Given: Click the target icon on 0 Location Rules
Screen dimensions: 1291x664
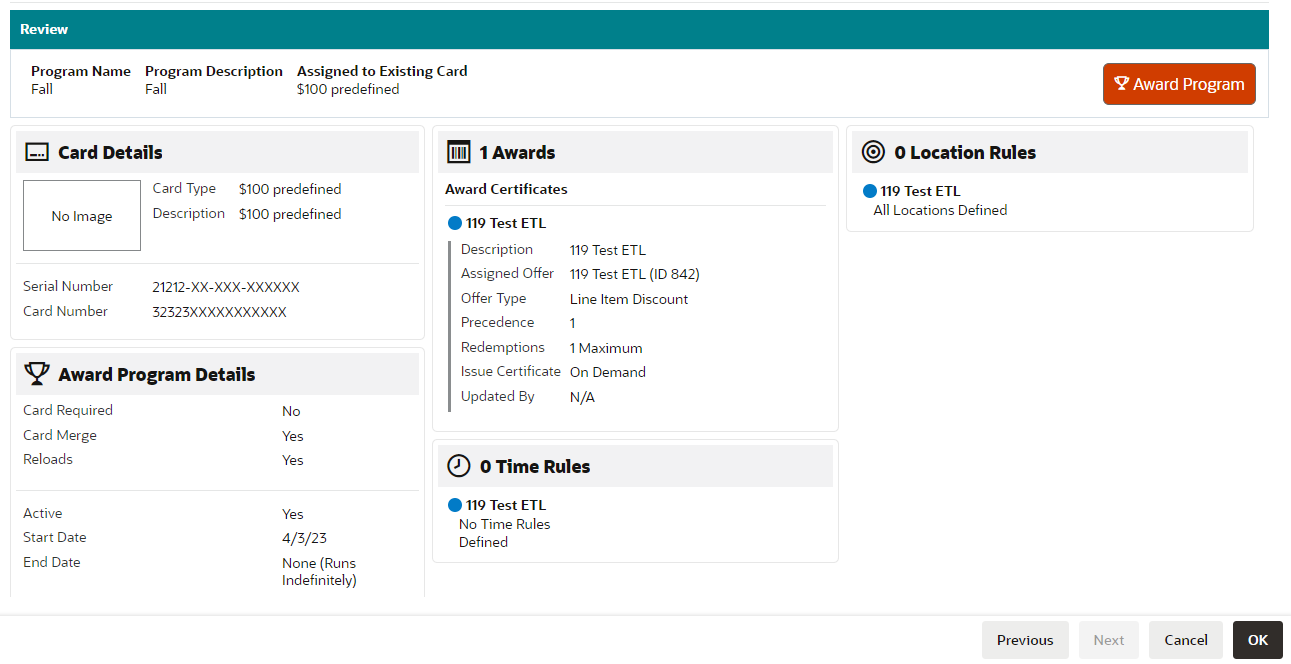Looking at the screenshot, I should (872, 151).
